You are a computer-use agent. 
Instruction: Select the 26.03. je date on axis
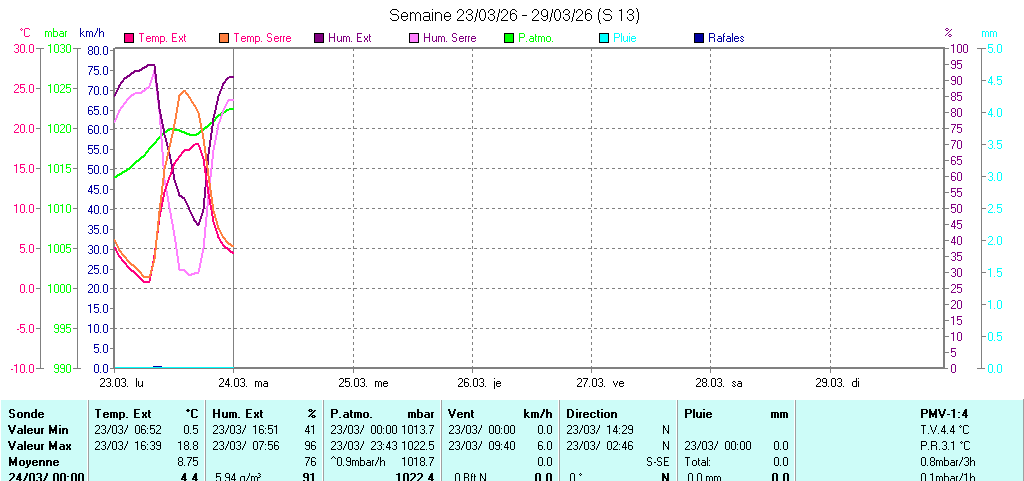coord(479,383)
